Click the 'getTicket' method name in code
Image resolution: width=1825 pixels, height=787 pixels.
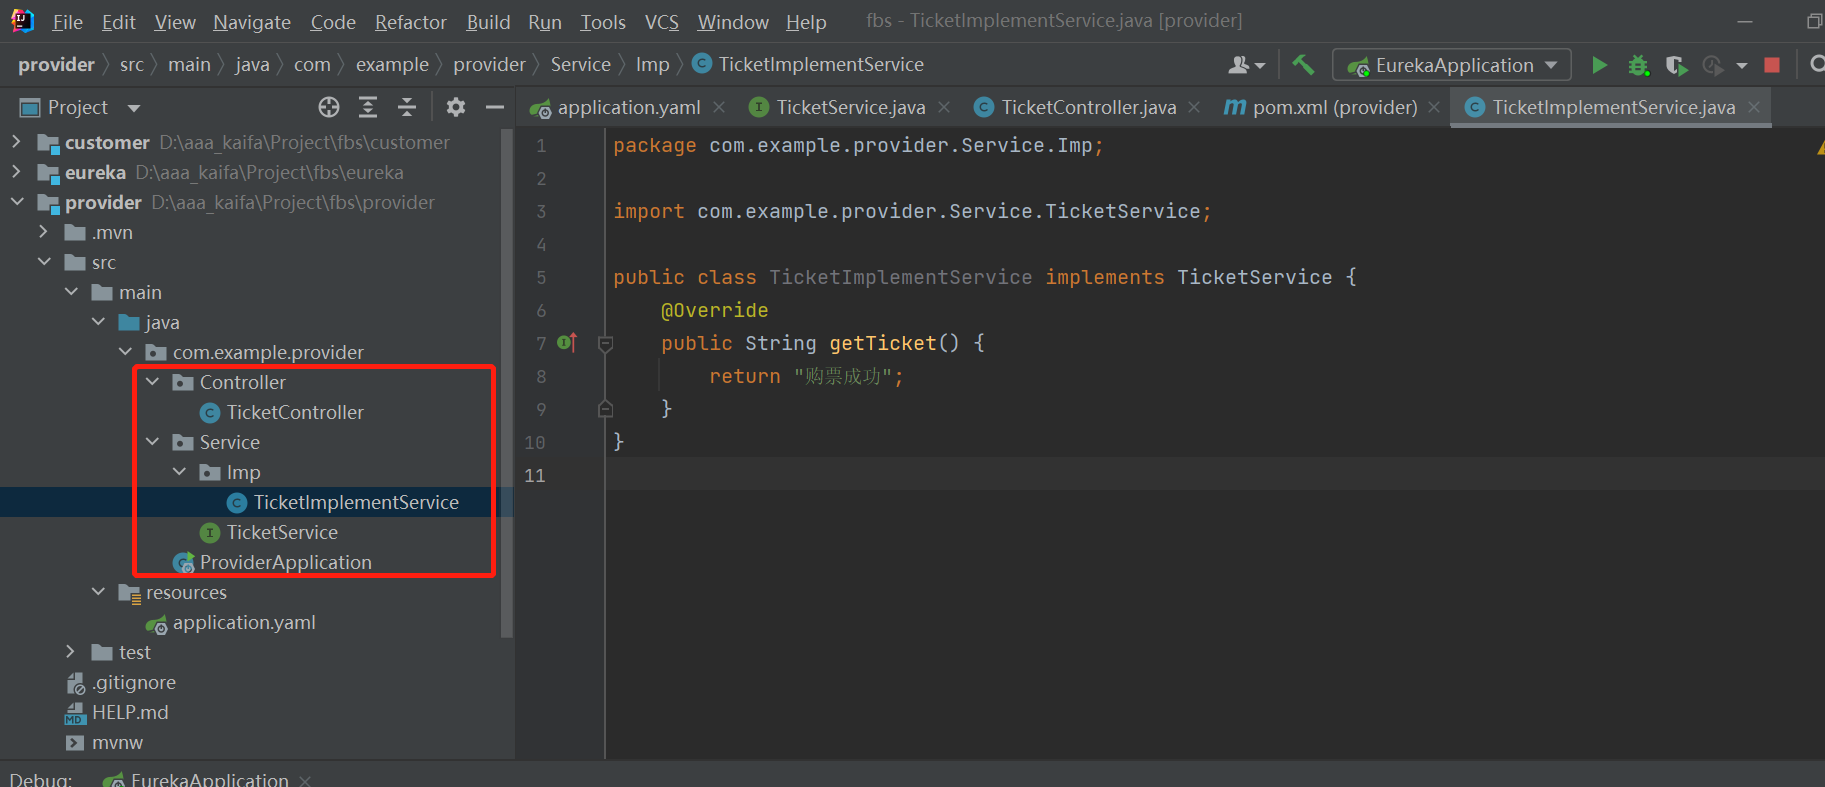(882, 343)
